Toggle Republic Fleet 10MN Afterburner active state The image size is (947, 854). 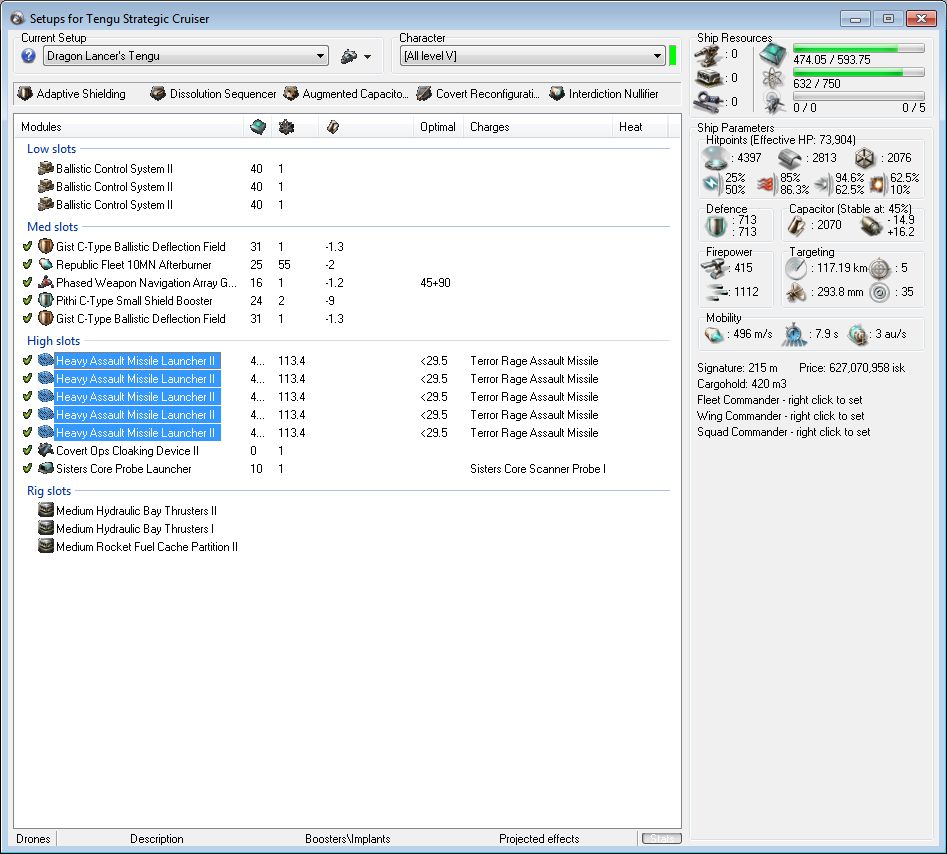tap(27, 265)
